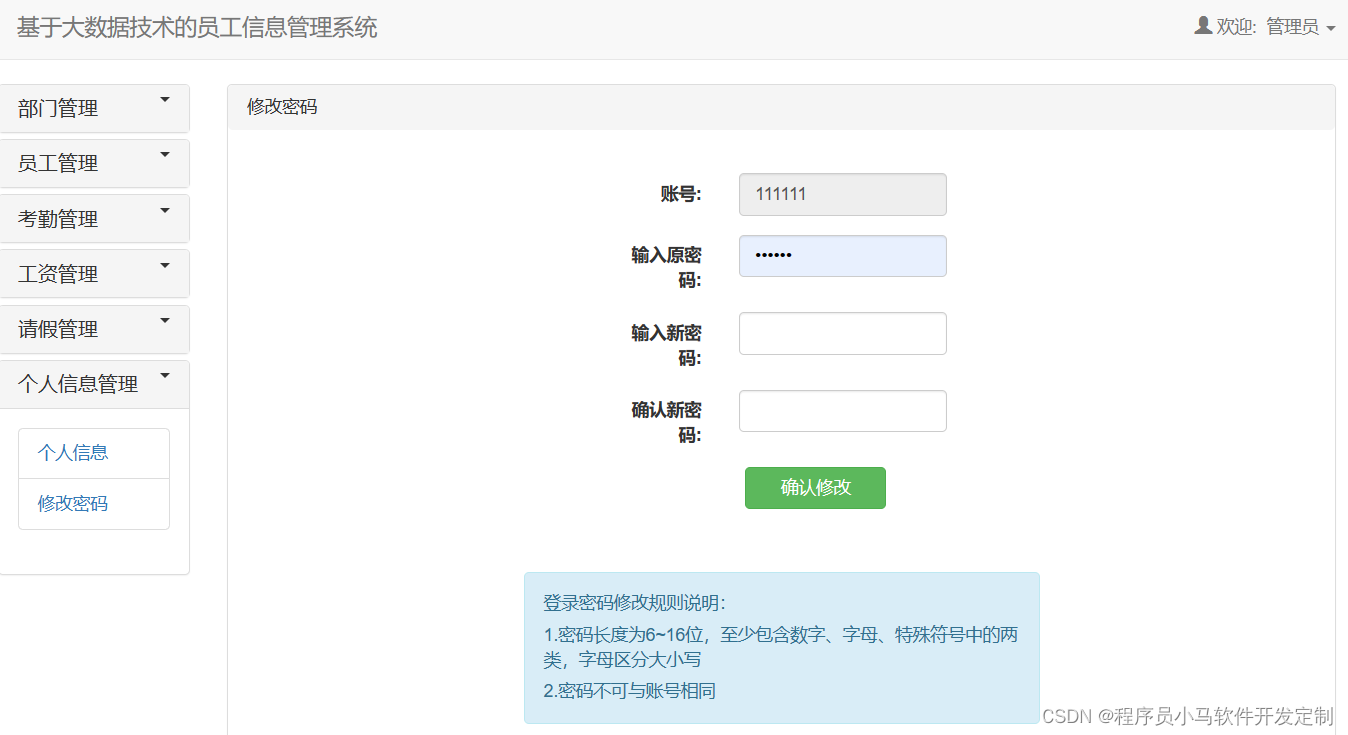Click the 输入原密码 password field

(x=842, y=256)
